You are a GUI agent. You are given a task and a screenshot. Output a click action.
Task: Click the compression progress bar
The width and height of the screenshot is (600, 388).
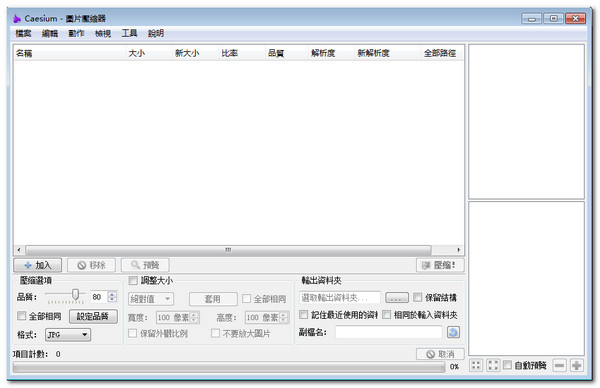(229, 367)
